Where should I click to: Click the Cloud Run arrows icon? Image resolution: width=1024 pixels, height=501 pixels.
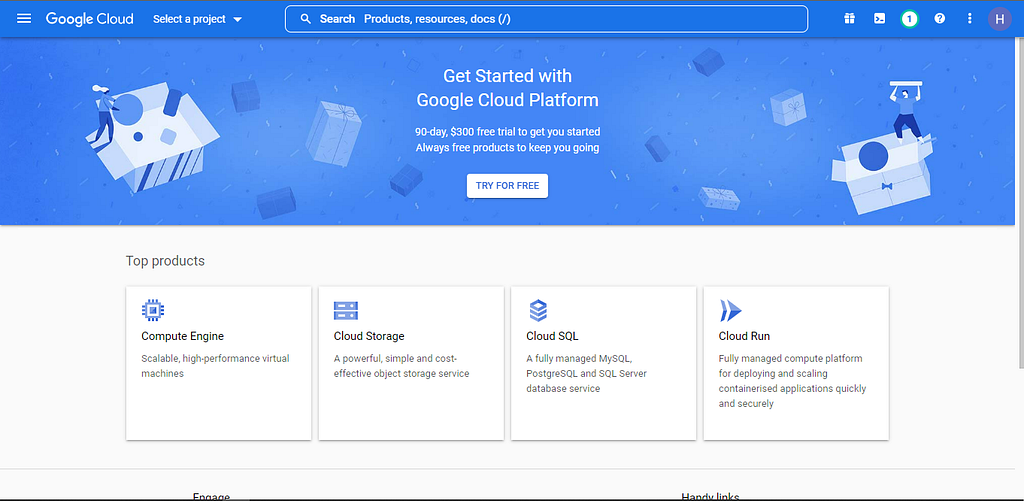[x=730, y=310]
